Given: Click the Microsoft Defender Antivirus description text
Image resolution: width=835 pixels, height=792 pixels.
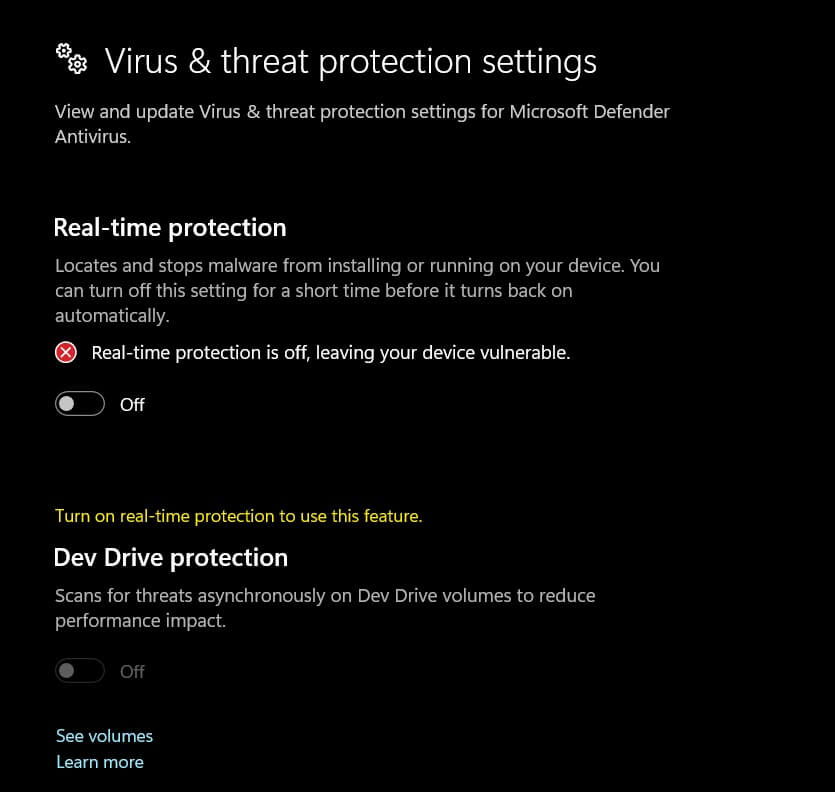Looking at the screenshot, I should tap(362, 123).
